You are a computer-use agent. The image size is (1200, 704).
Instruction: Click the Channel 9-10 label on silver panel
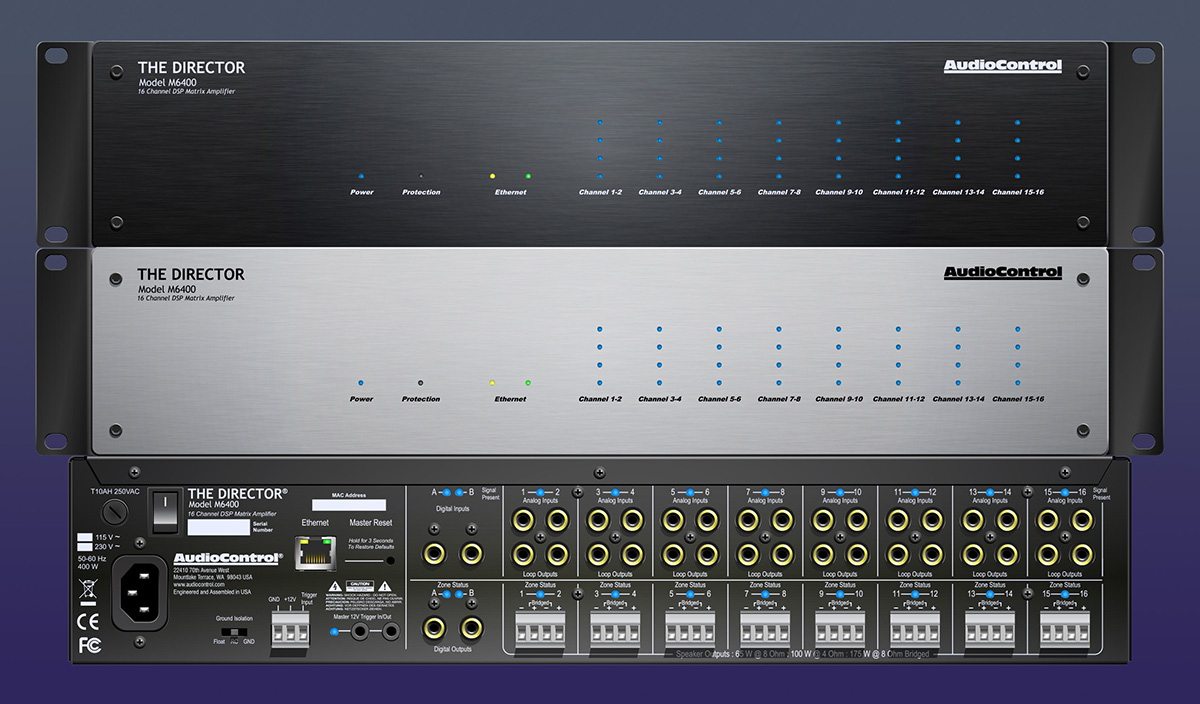tap(839, 399)
